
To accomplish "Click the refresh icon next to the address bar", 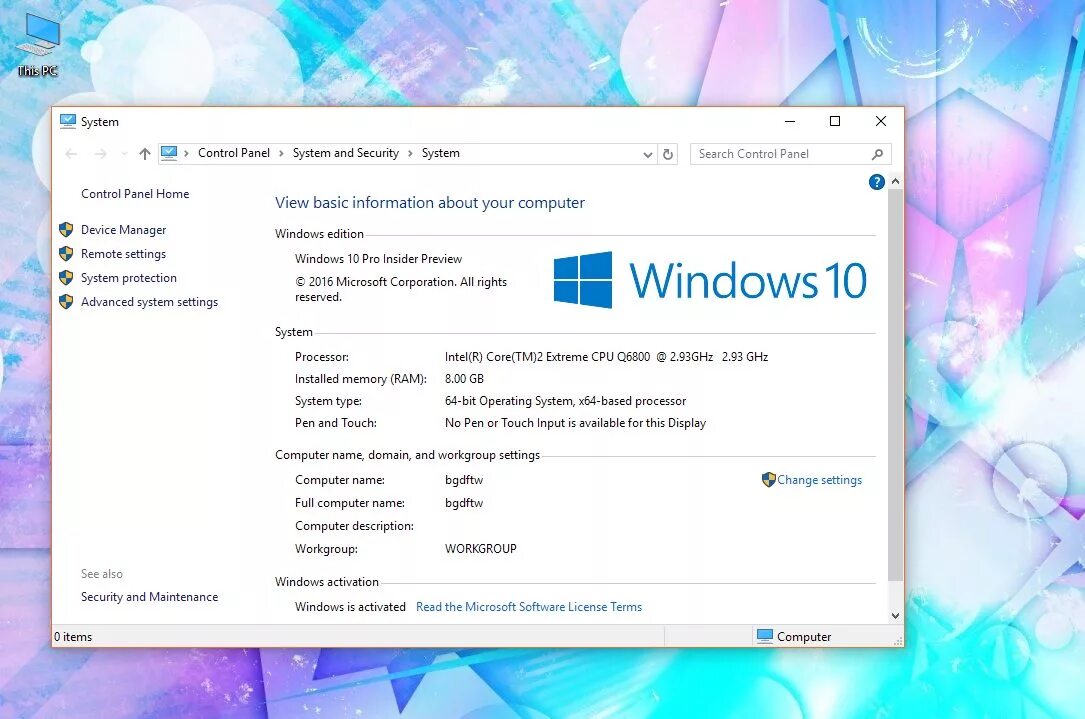I will pyautogui.click(x=668, y=153).
